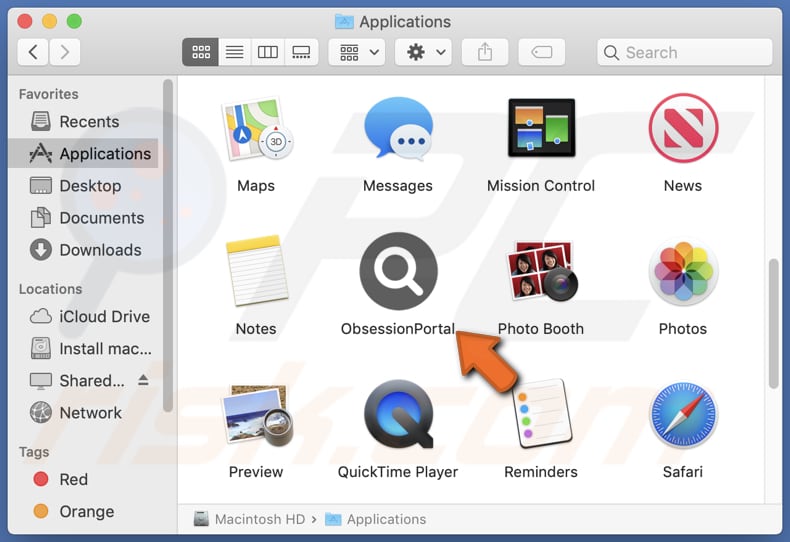Click the Photo Booth name label
The image size is (790, 542).
tap(541, 329)
